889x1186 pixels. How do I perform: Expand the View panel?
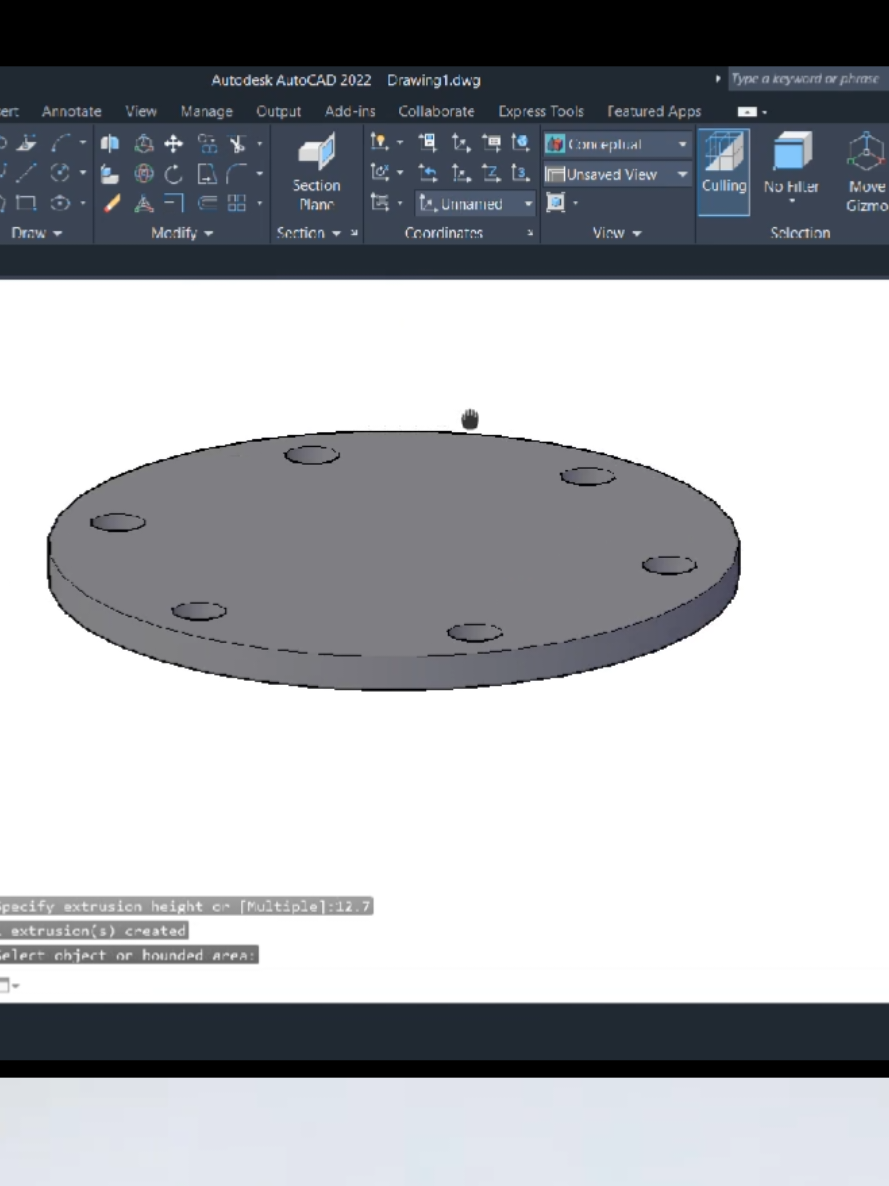617,233
